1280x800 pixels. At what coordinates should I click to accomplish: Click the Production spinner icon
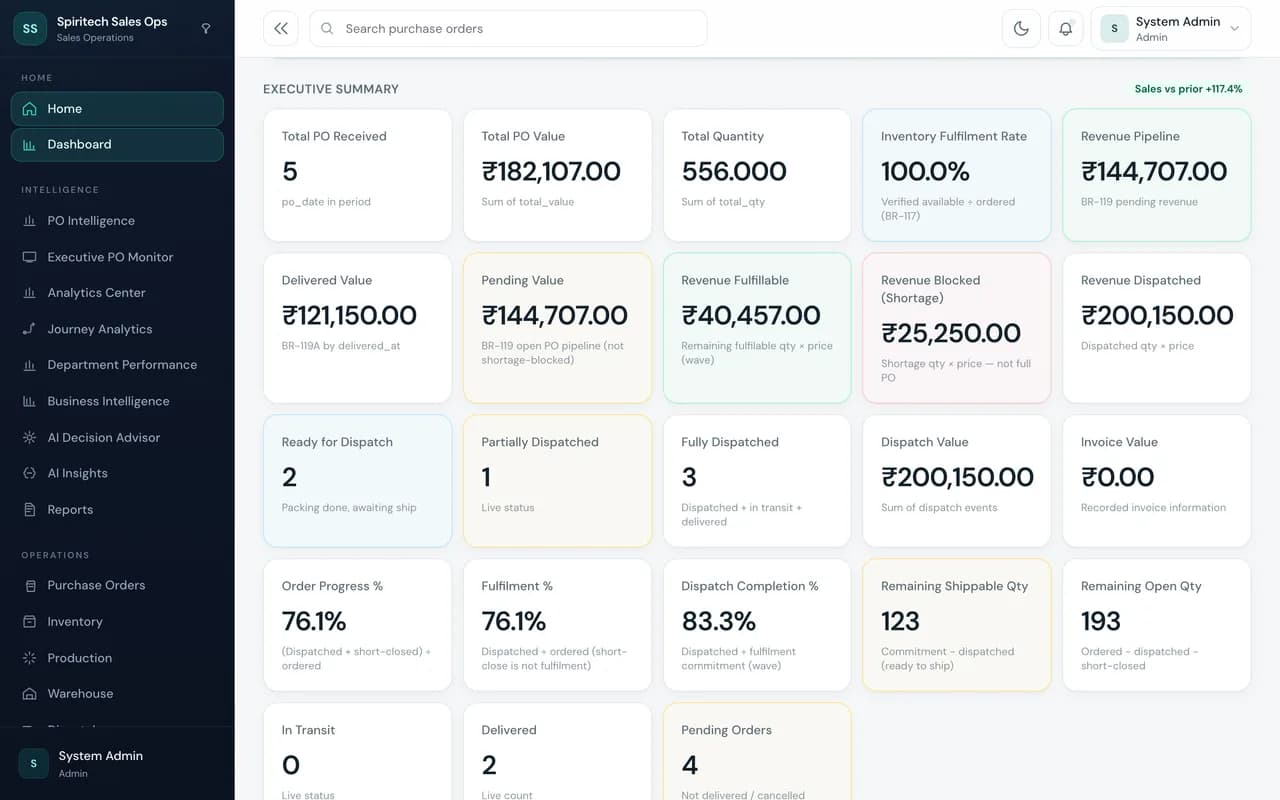pos(29,658)
